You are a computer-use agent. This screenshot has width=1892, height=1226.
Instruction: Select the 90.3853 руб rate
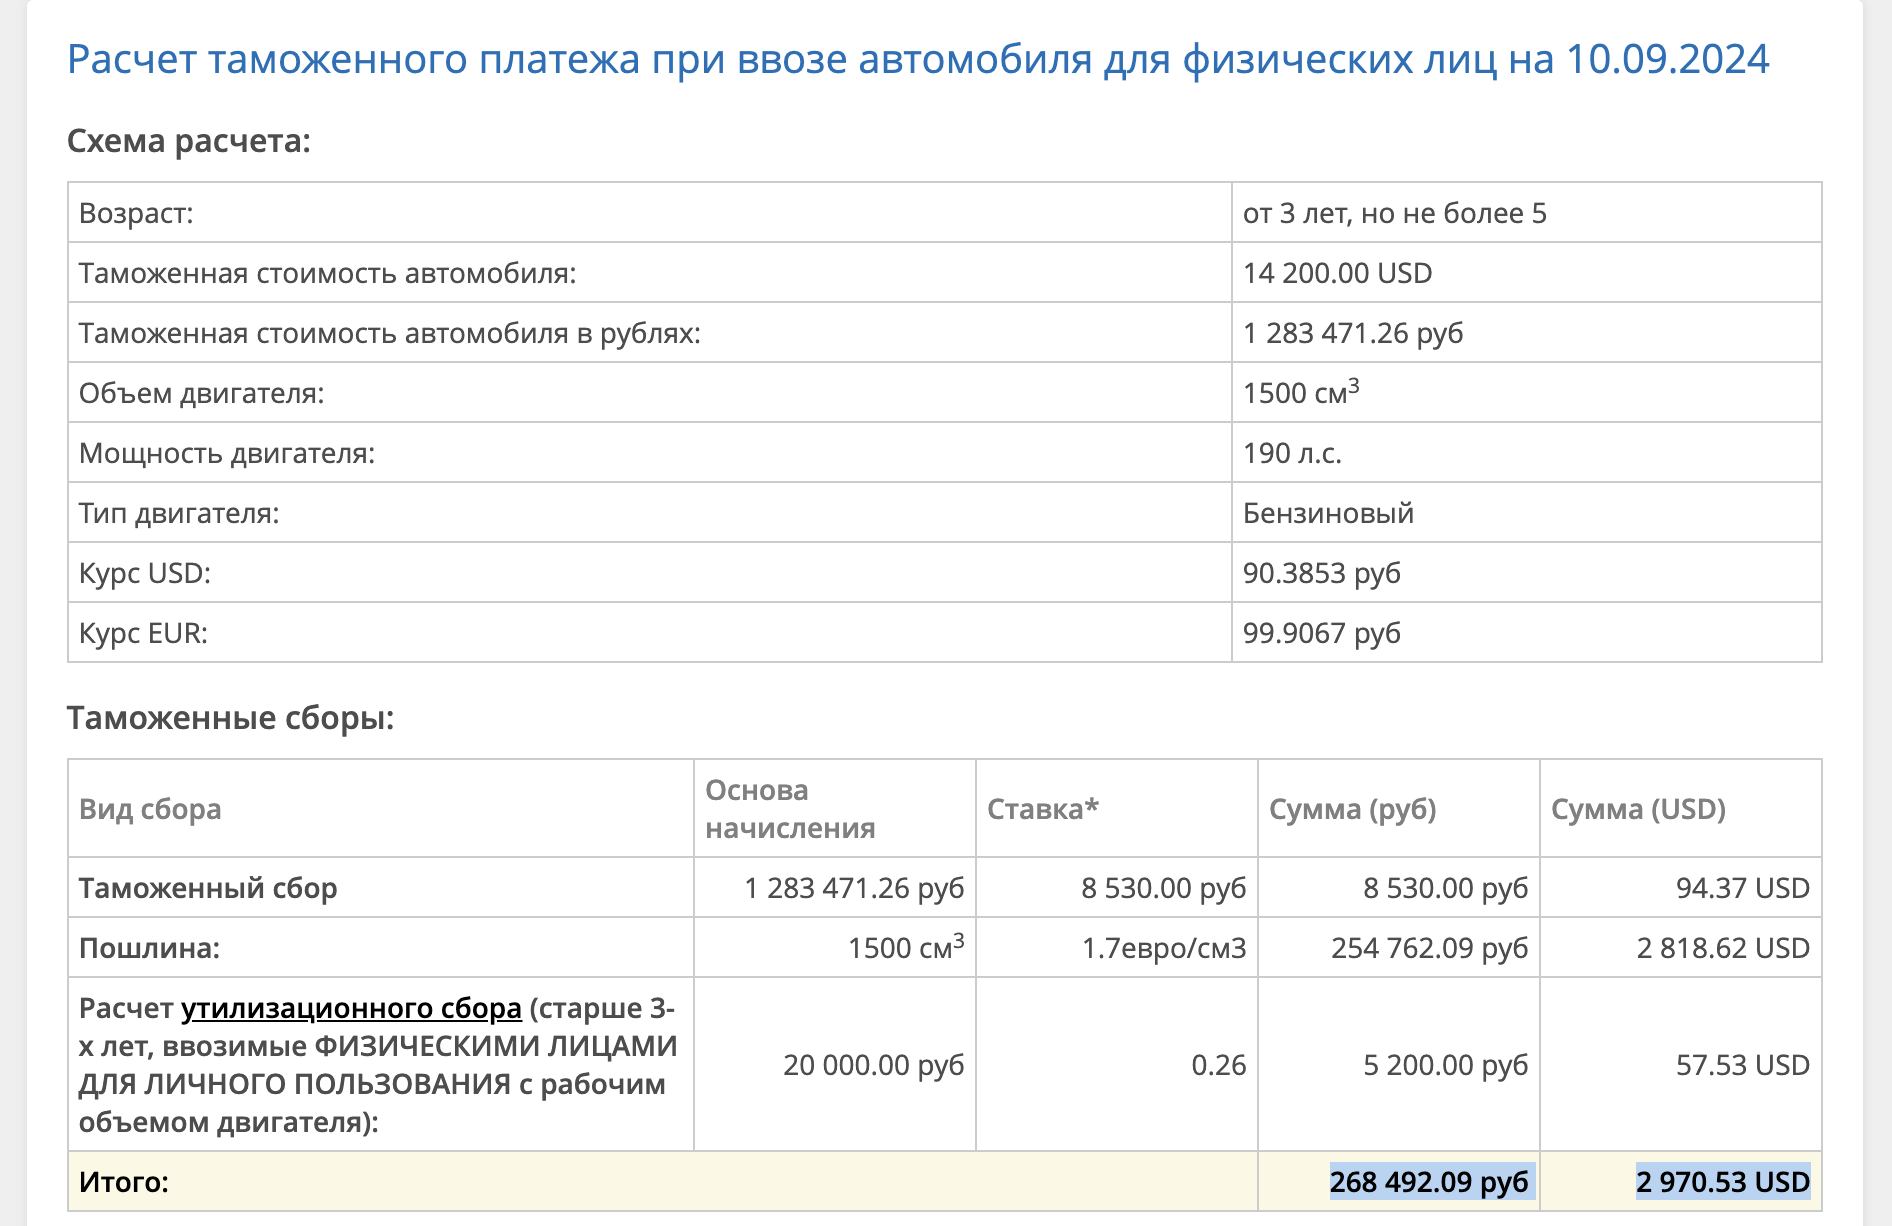pos(1322,573)
